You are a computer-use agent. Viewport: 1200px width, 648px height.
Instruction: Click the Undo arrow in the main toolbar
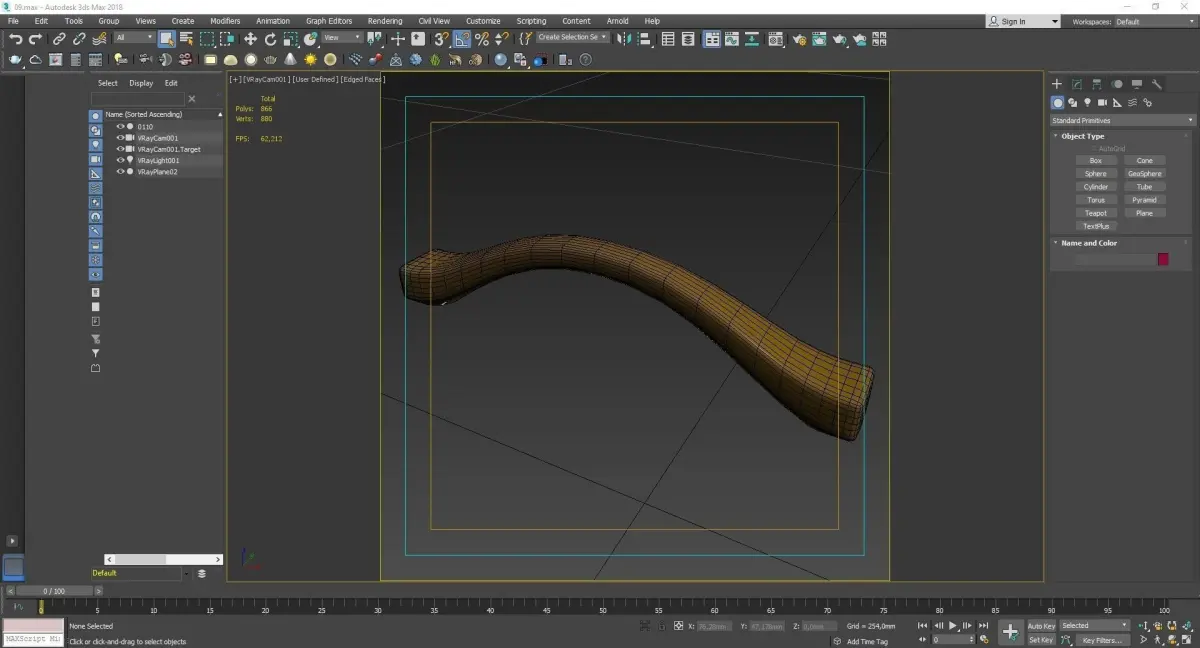(x=15, y=39)
